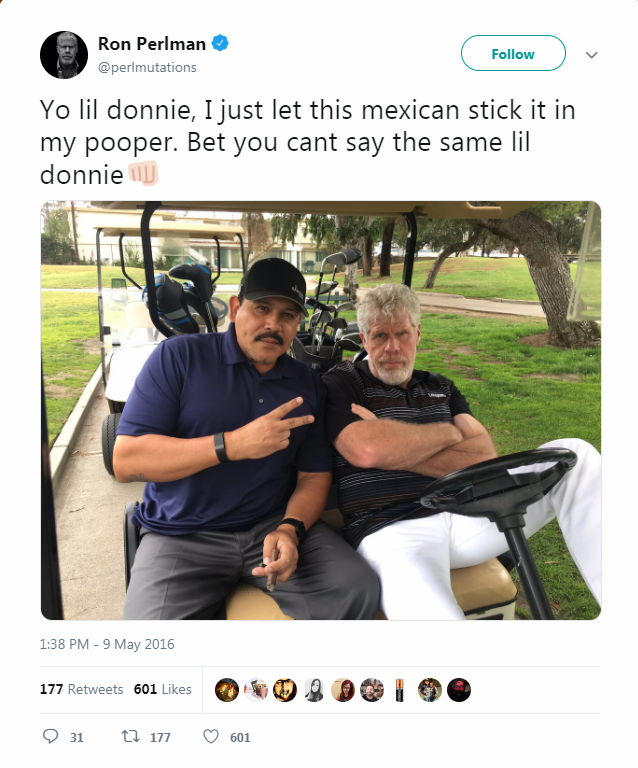Open the golf cart photo
Viewport: 638px width, 768px height.
coord(321,410)
